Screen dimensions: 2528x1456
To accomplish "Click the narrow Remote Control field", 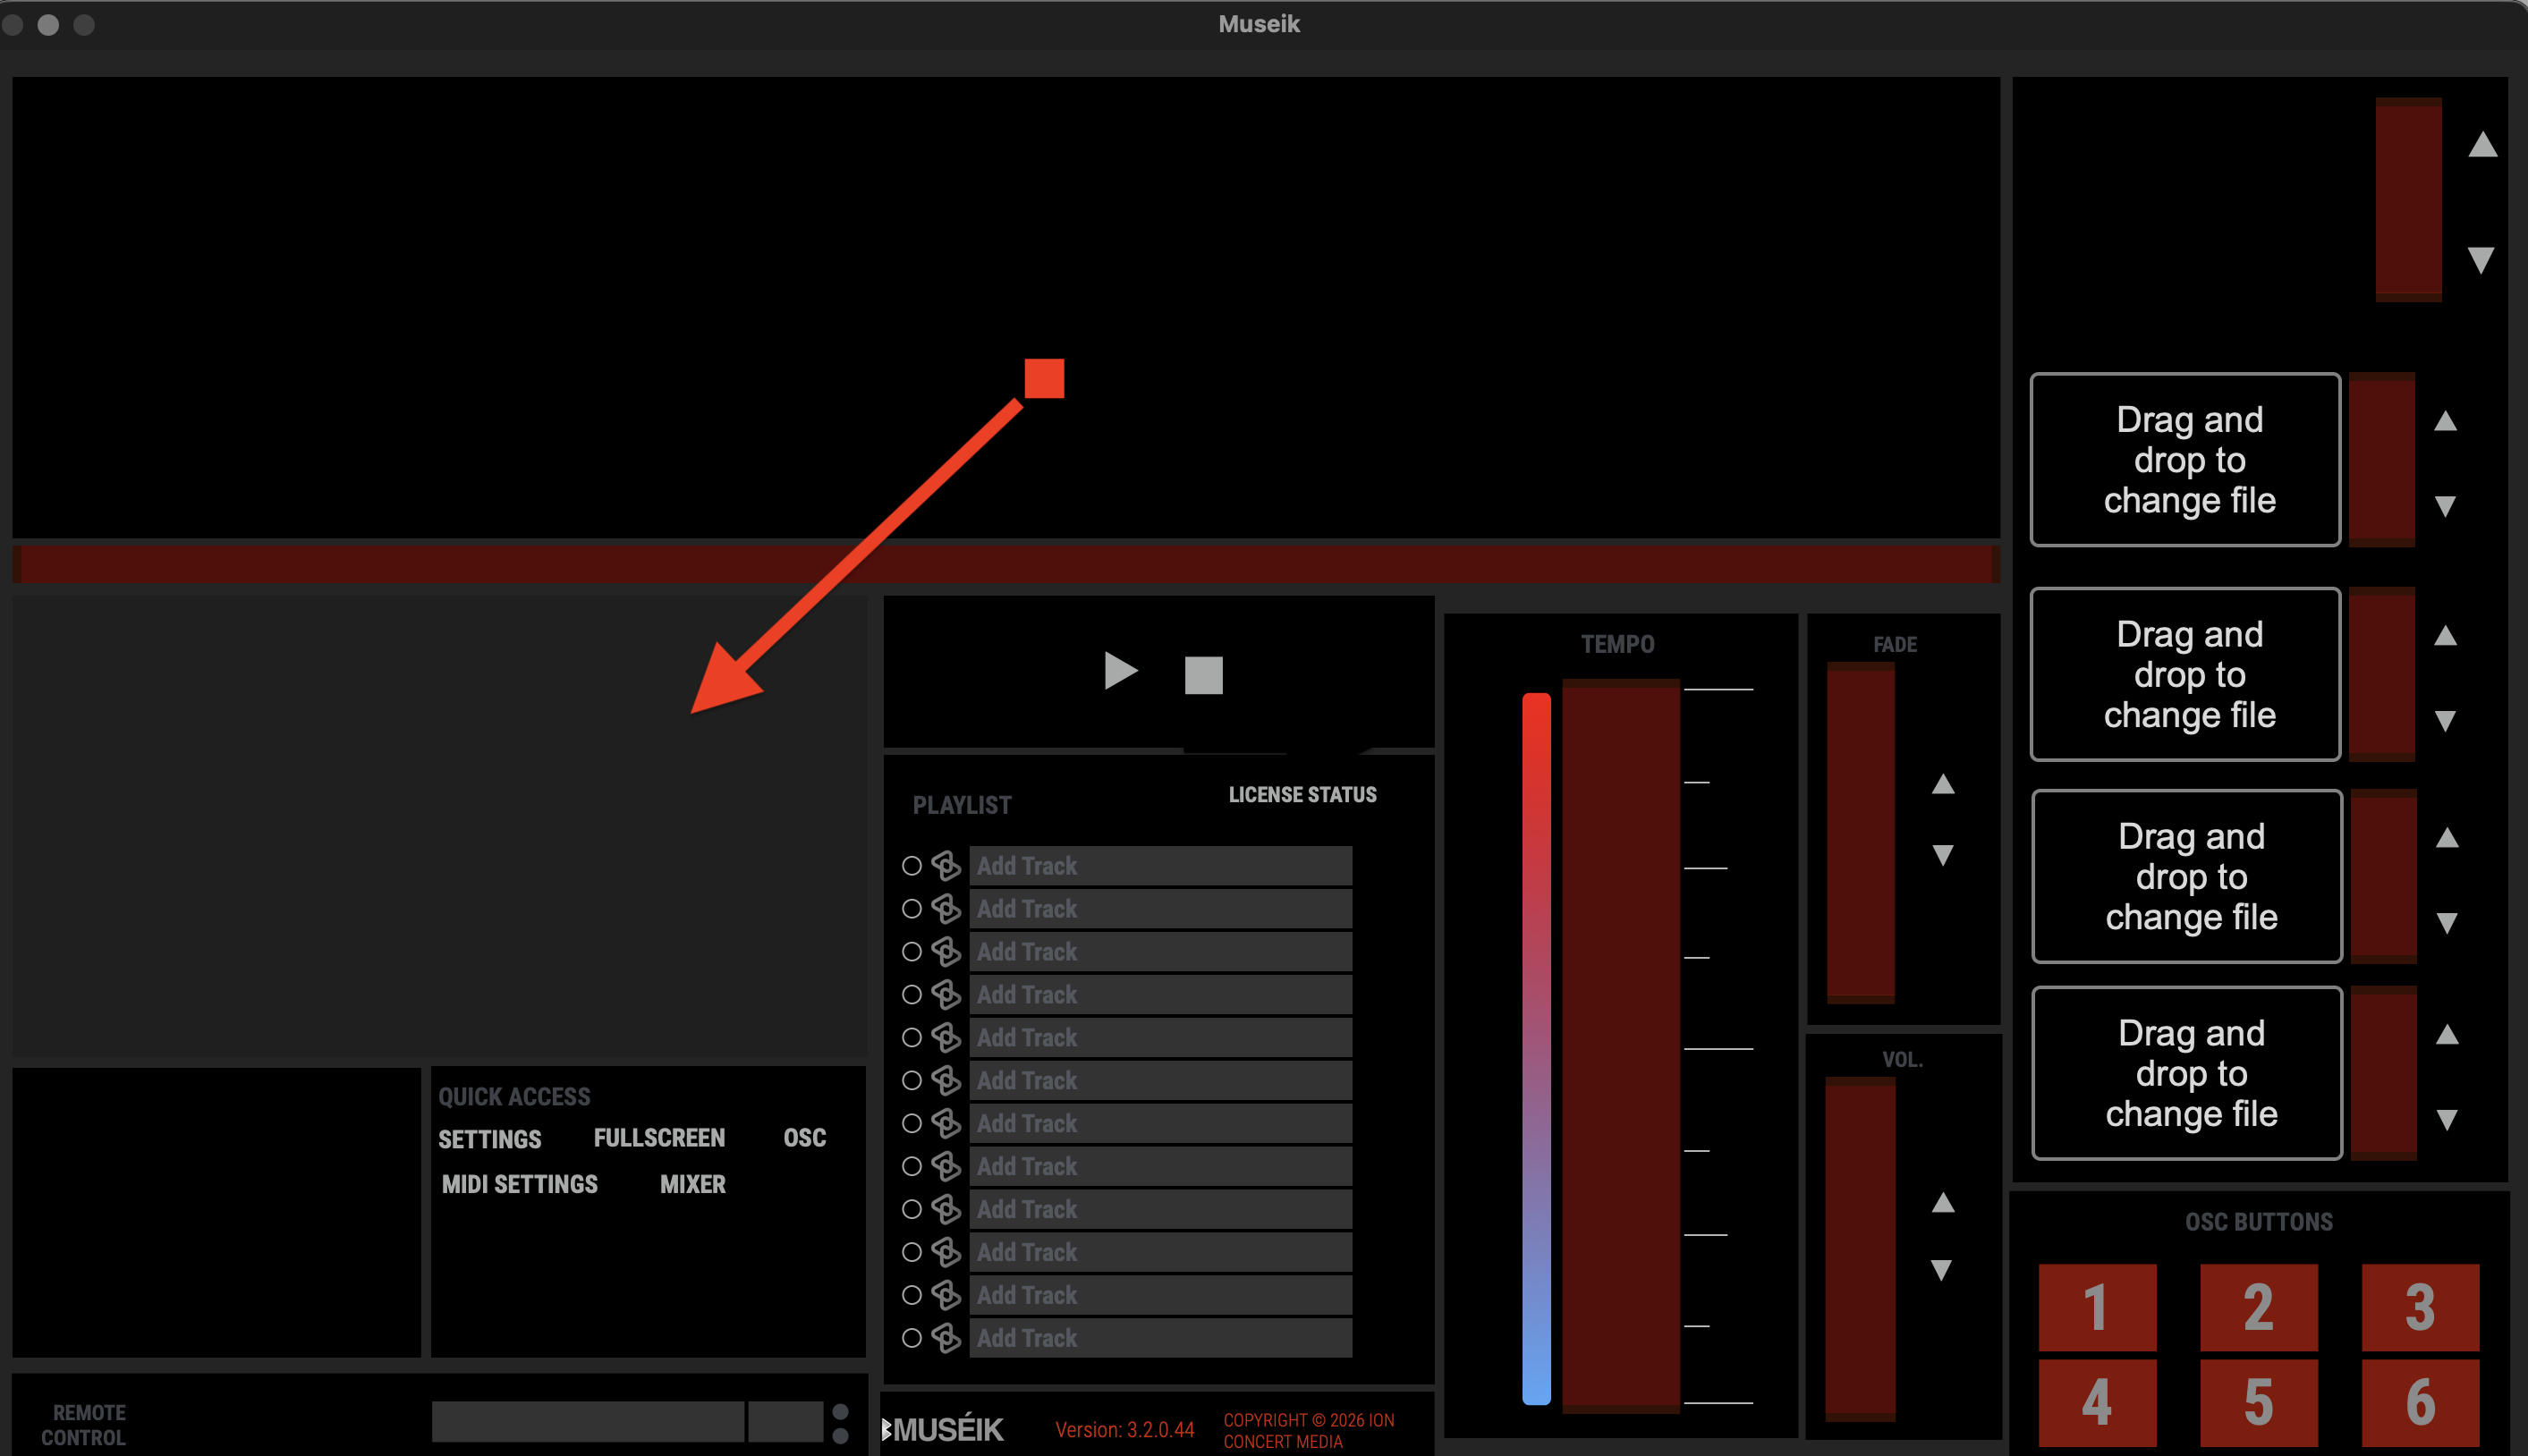I will [786, 1422].
